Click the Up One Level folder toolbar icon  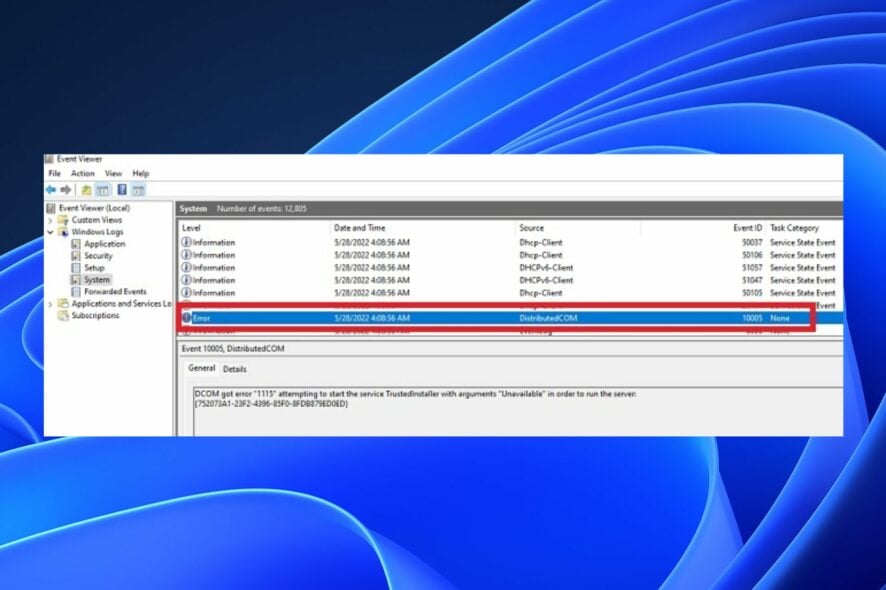(86, 190)
